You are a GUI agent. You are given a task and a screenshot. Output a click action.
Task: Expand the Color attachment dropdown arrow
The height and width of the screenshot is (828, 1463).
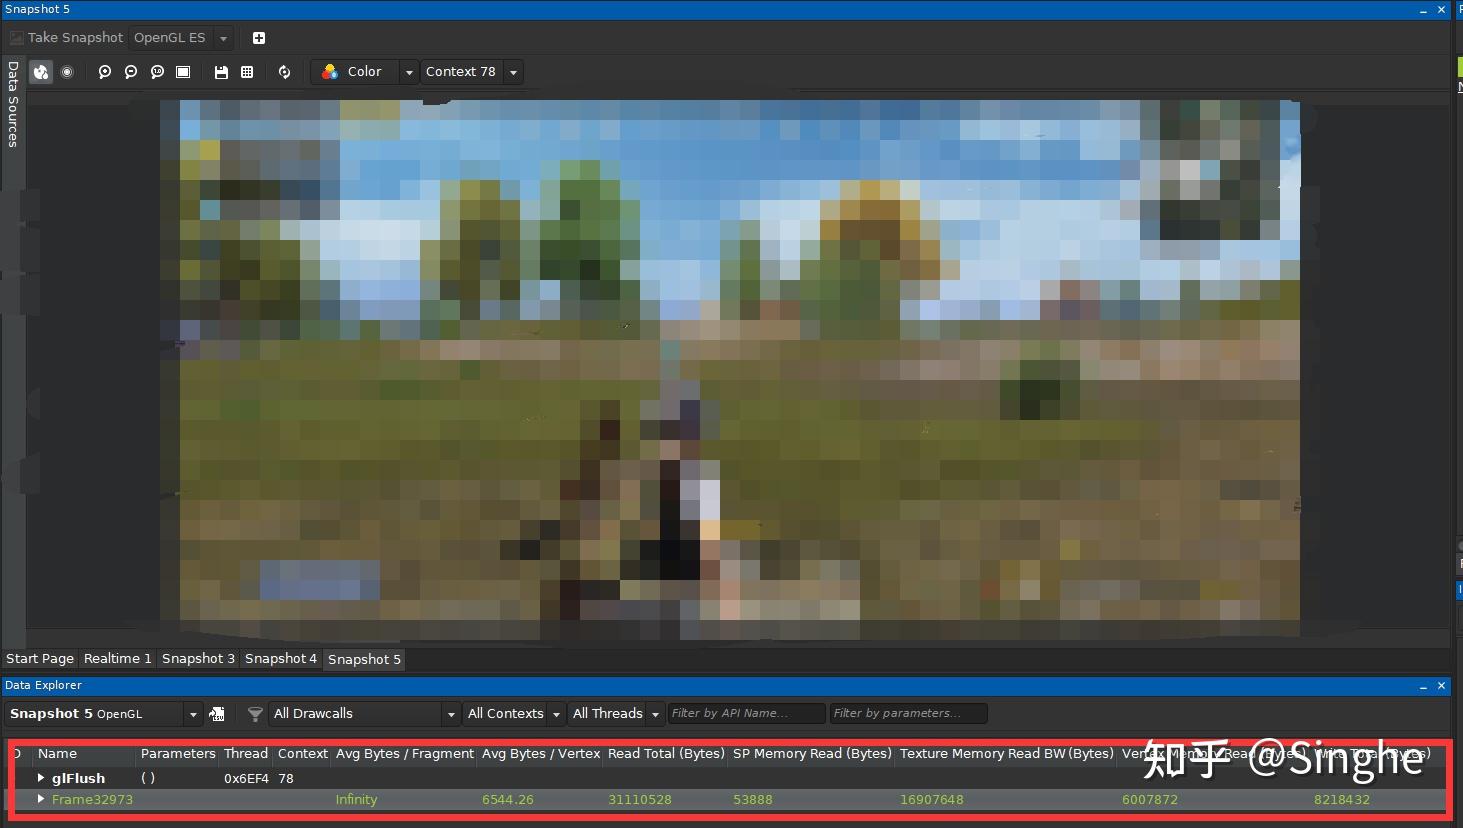[409, 72]
